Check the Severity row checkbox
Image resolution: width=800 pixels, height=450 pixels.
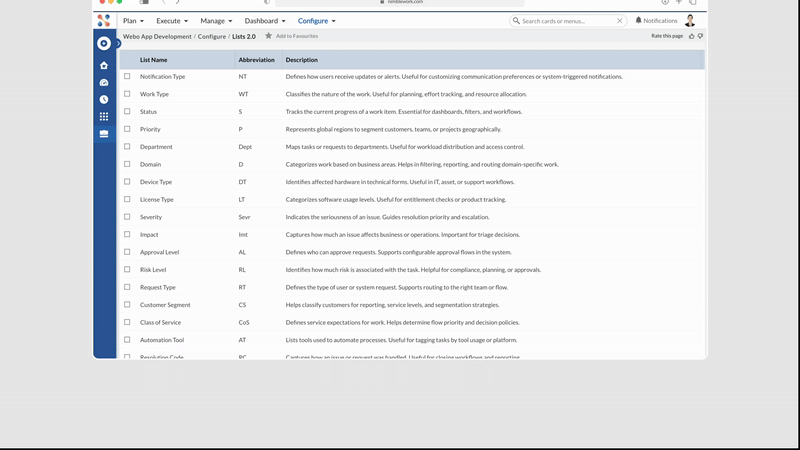tap(127, 217)
